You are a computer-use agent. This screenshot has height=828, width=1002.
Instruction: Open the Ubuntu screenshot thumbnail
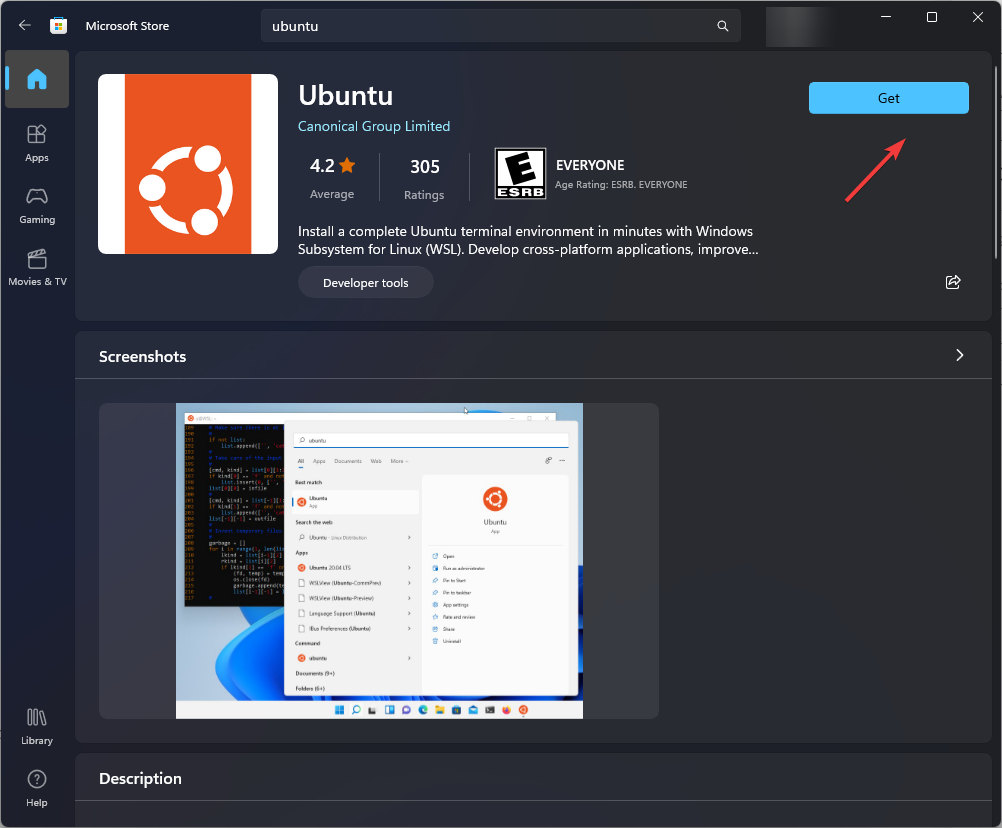coord(379,560)
